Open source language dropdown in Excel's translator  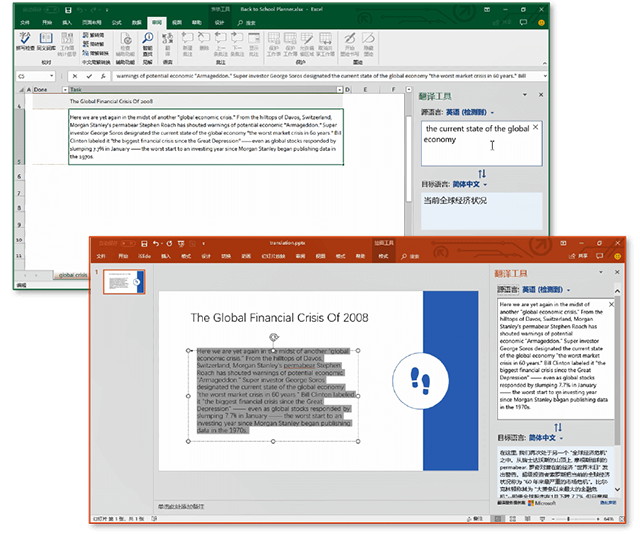[x=492, y=113]
